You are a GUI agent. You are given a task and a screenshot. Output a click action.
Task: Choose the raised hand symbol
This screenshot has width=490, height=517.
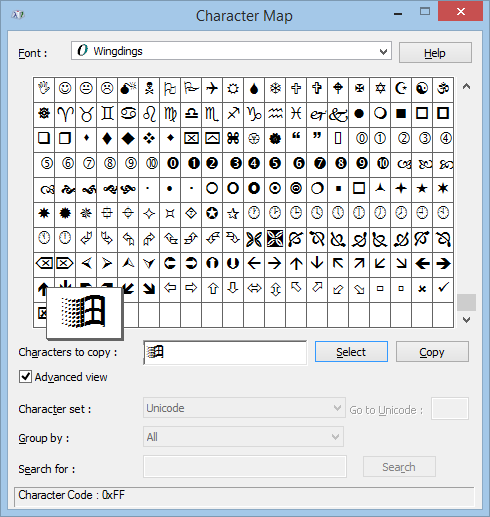pyautogui.click(x=44, y=89)
